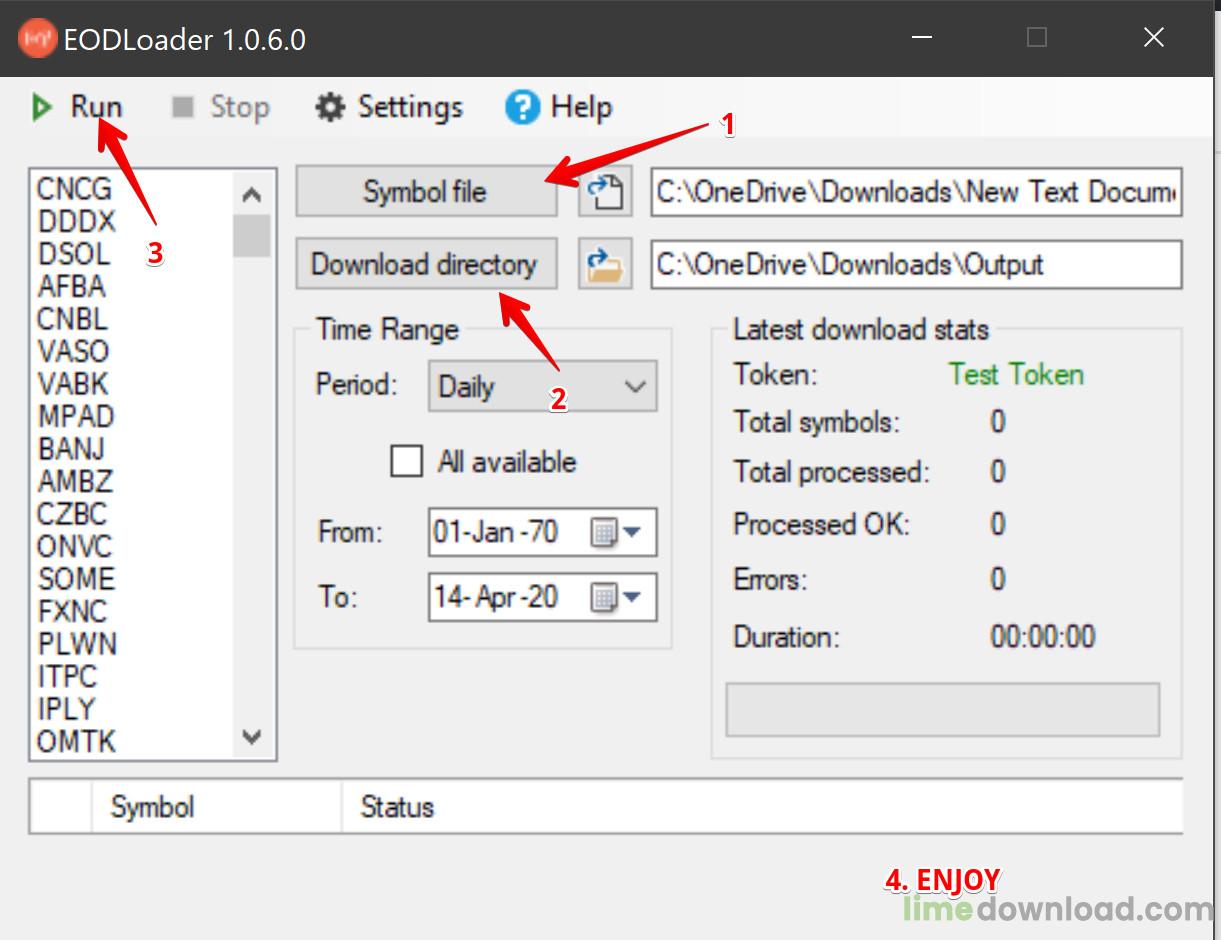Click the download directory path field
This screenshot has width=1221, height=940.
[x=916, y=265]
